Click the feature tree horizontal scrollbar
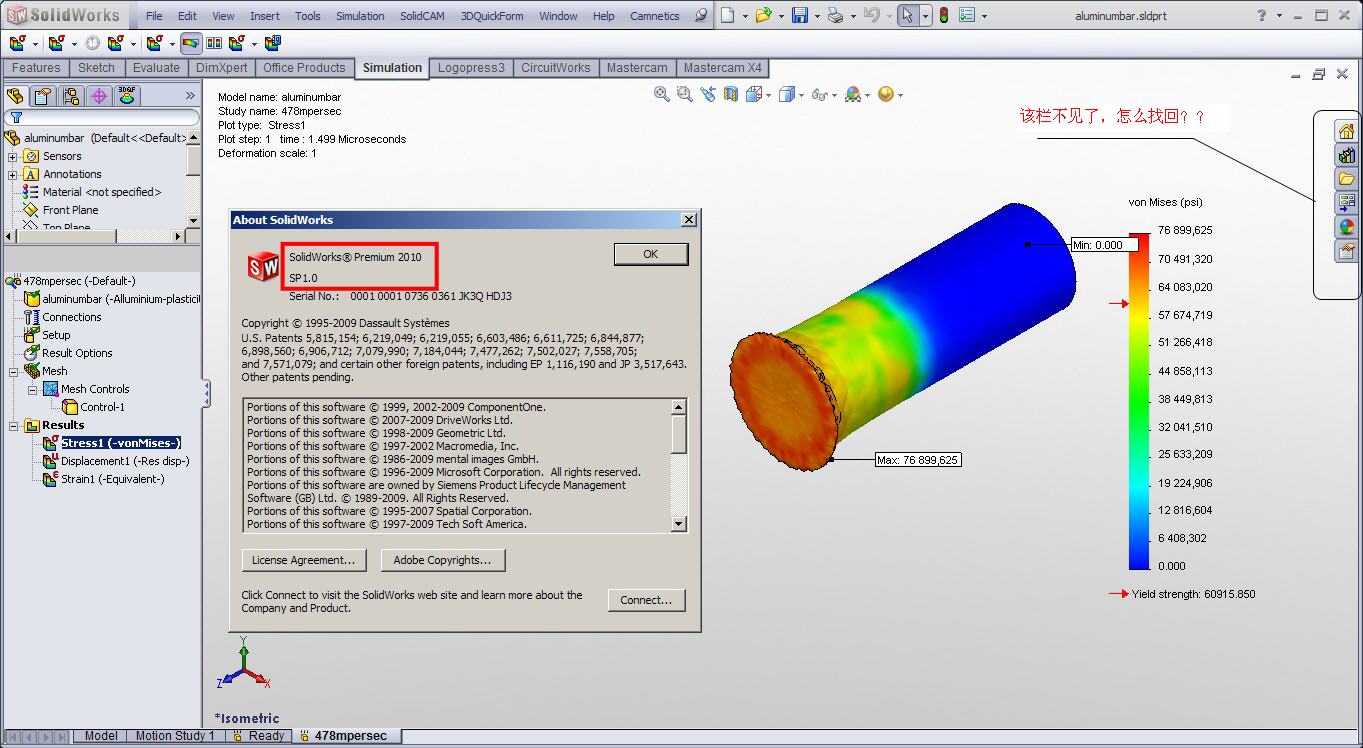 click(x=95, y=236)
